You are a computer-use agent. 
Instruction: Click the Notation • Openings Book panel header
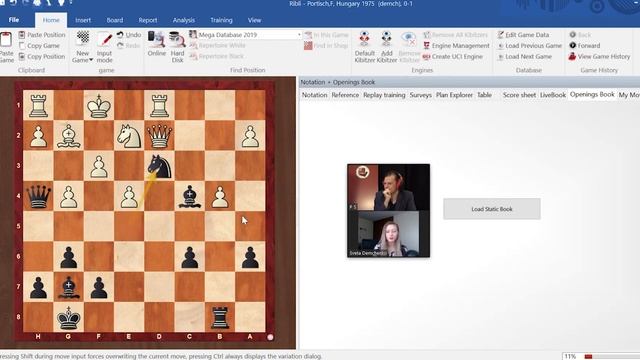tap(469, 82)
